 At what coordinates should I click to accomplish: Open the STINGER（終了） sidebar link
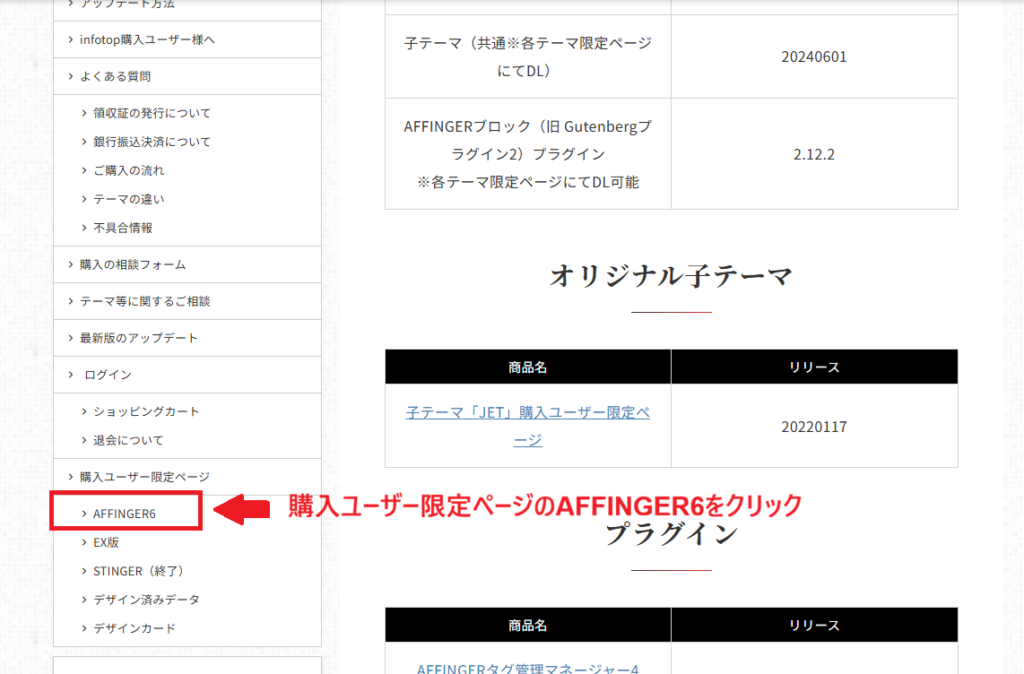[x=138, y=571]
